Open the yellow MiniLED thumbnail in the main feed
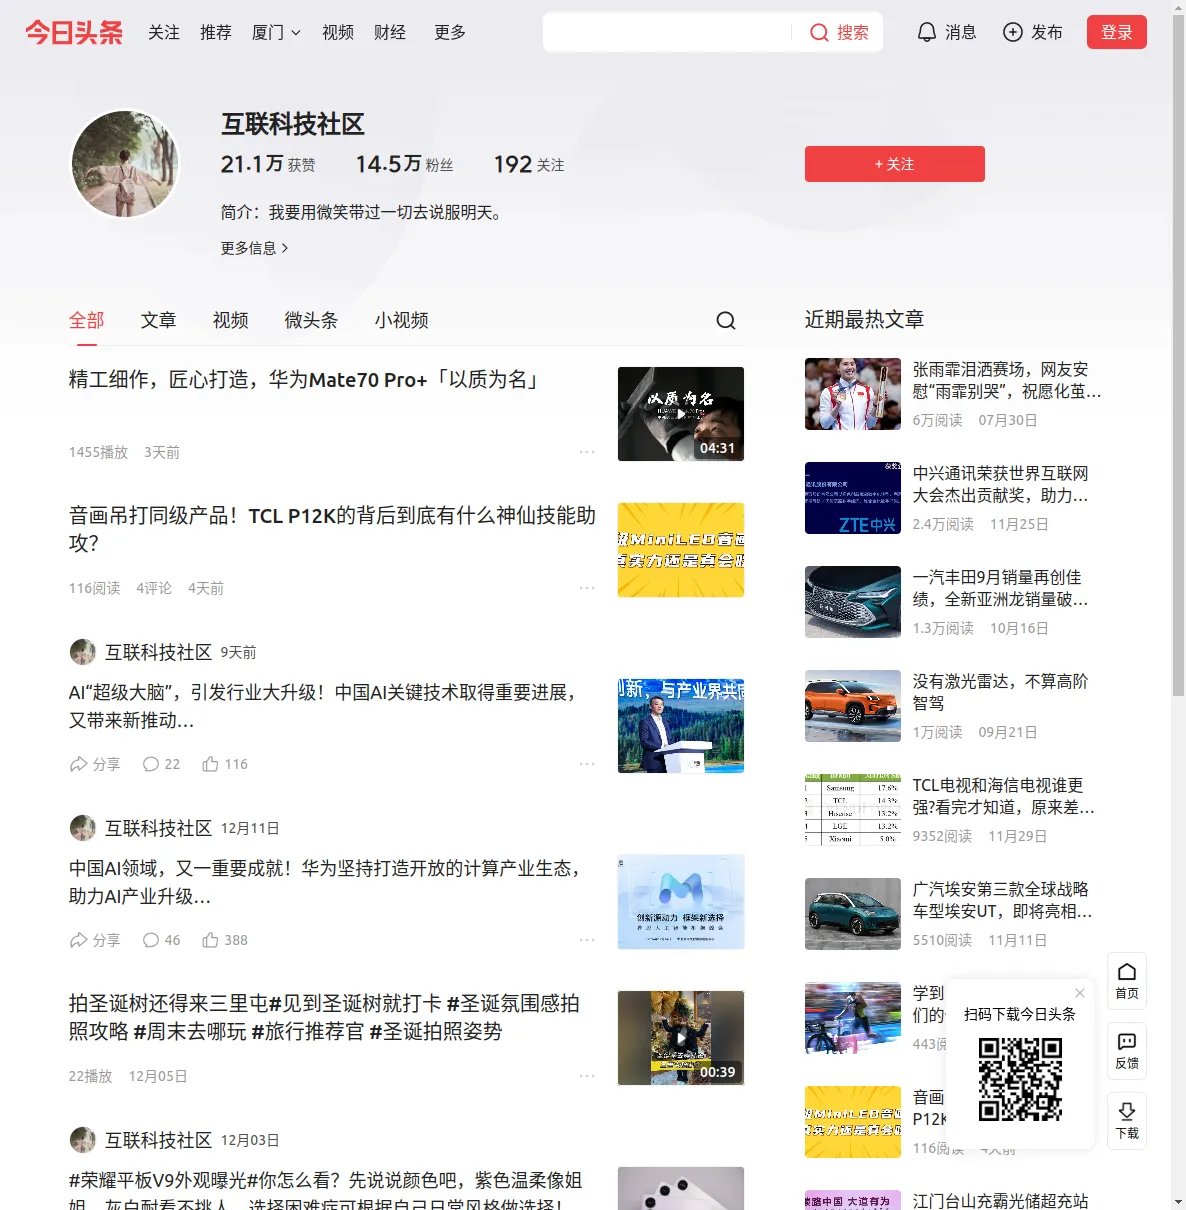Image resolution: width=1186 pixels, height=1210 pixels. (x=681, y=550)
